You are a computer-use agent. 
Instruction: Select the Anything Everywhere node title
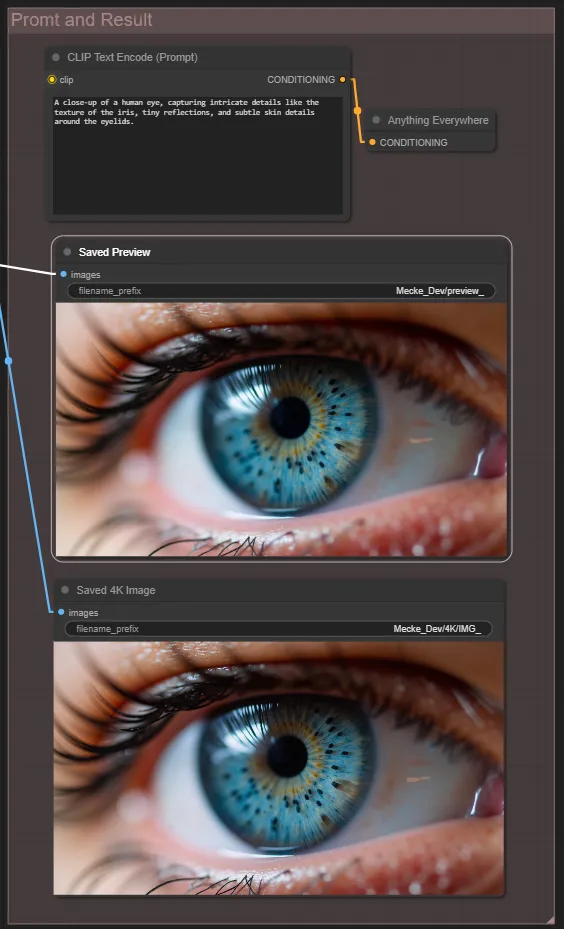[x=438, y=120]
